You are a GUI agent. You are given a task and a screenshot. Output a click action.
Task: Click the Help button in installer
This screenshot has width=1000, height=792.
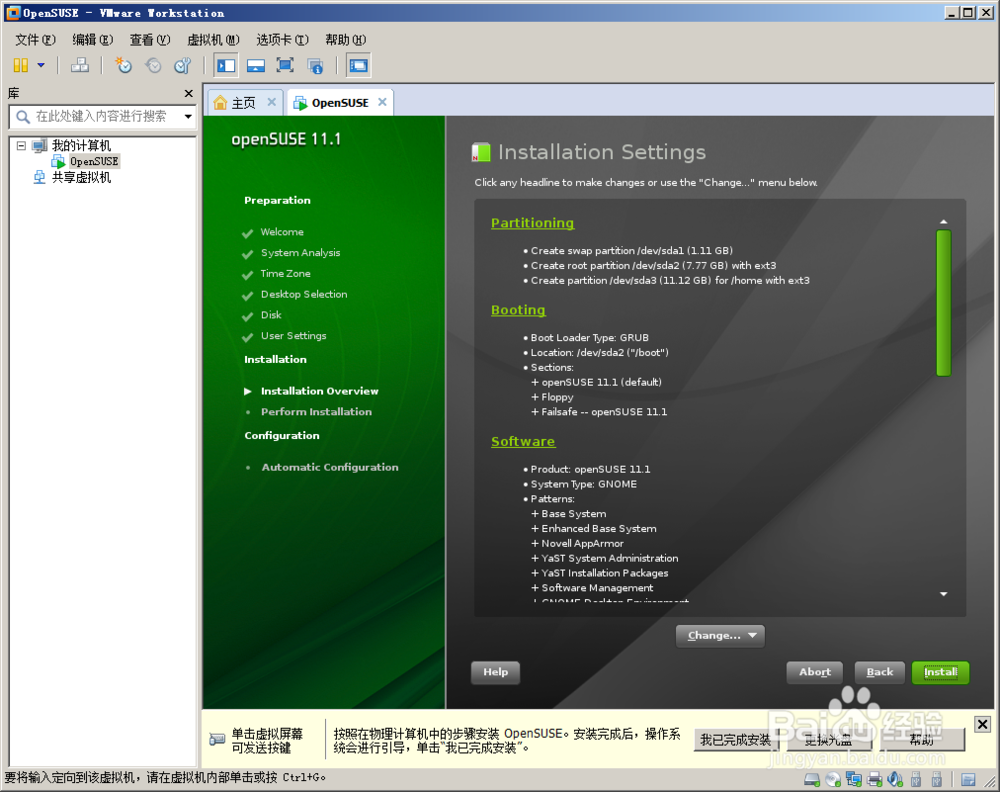point(496,672)
